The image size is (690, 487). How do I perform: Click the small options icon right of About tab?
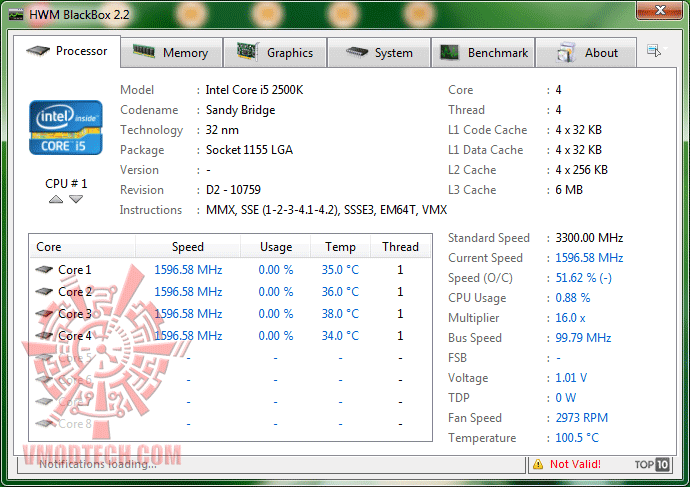pyautogui.click(x=654, y=51)
